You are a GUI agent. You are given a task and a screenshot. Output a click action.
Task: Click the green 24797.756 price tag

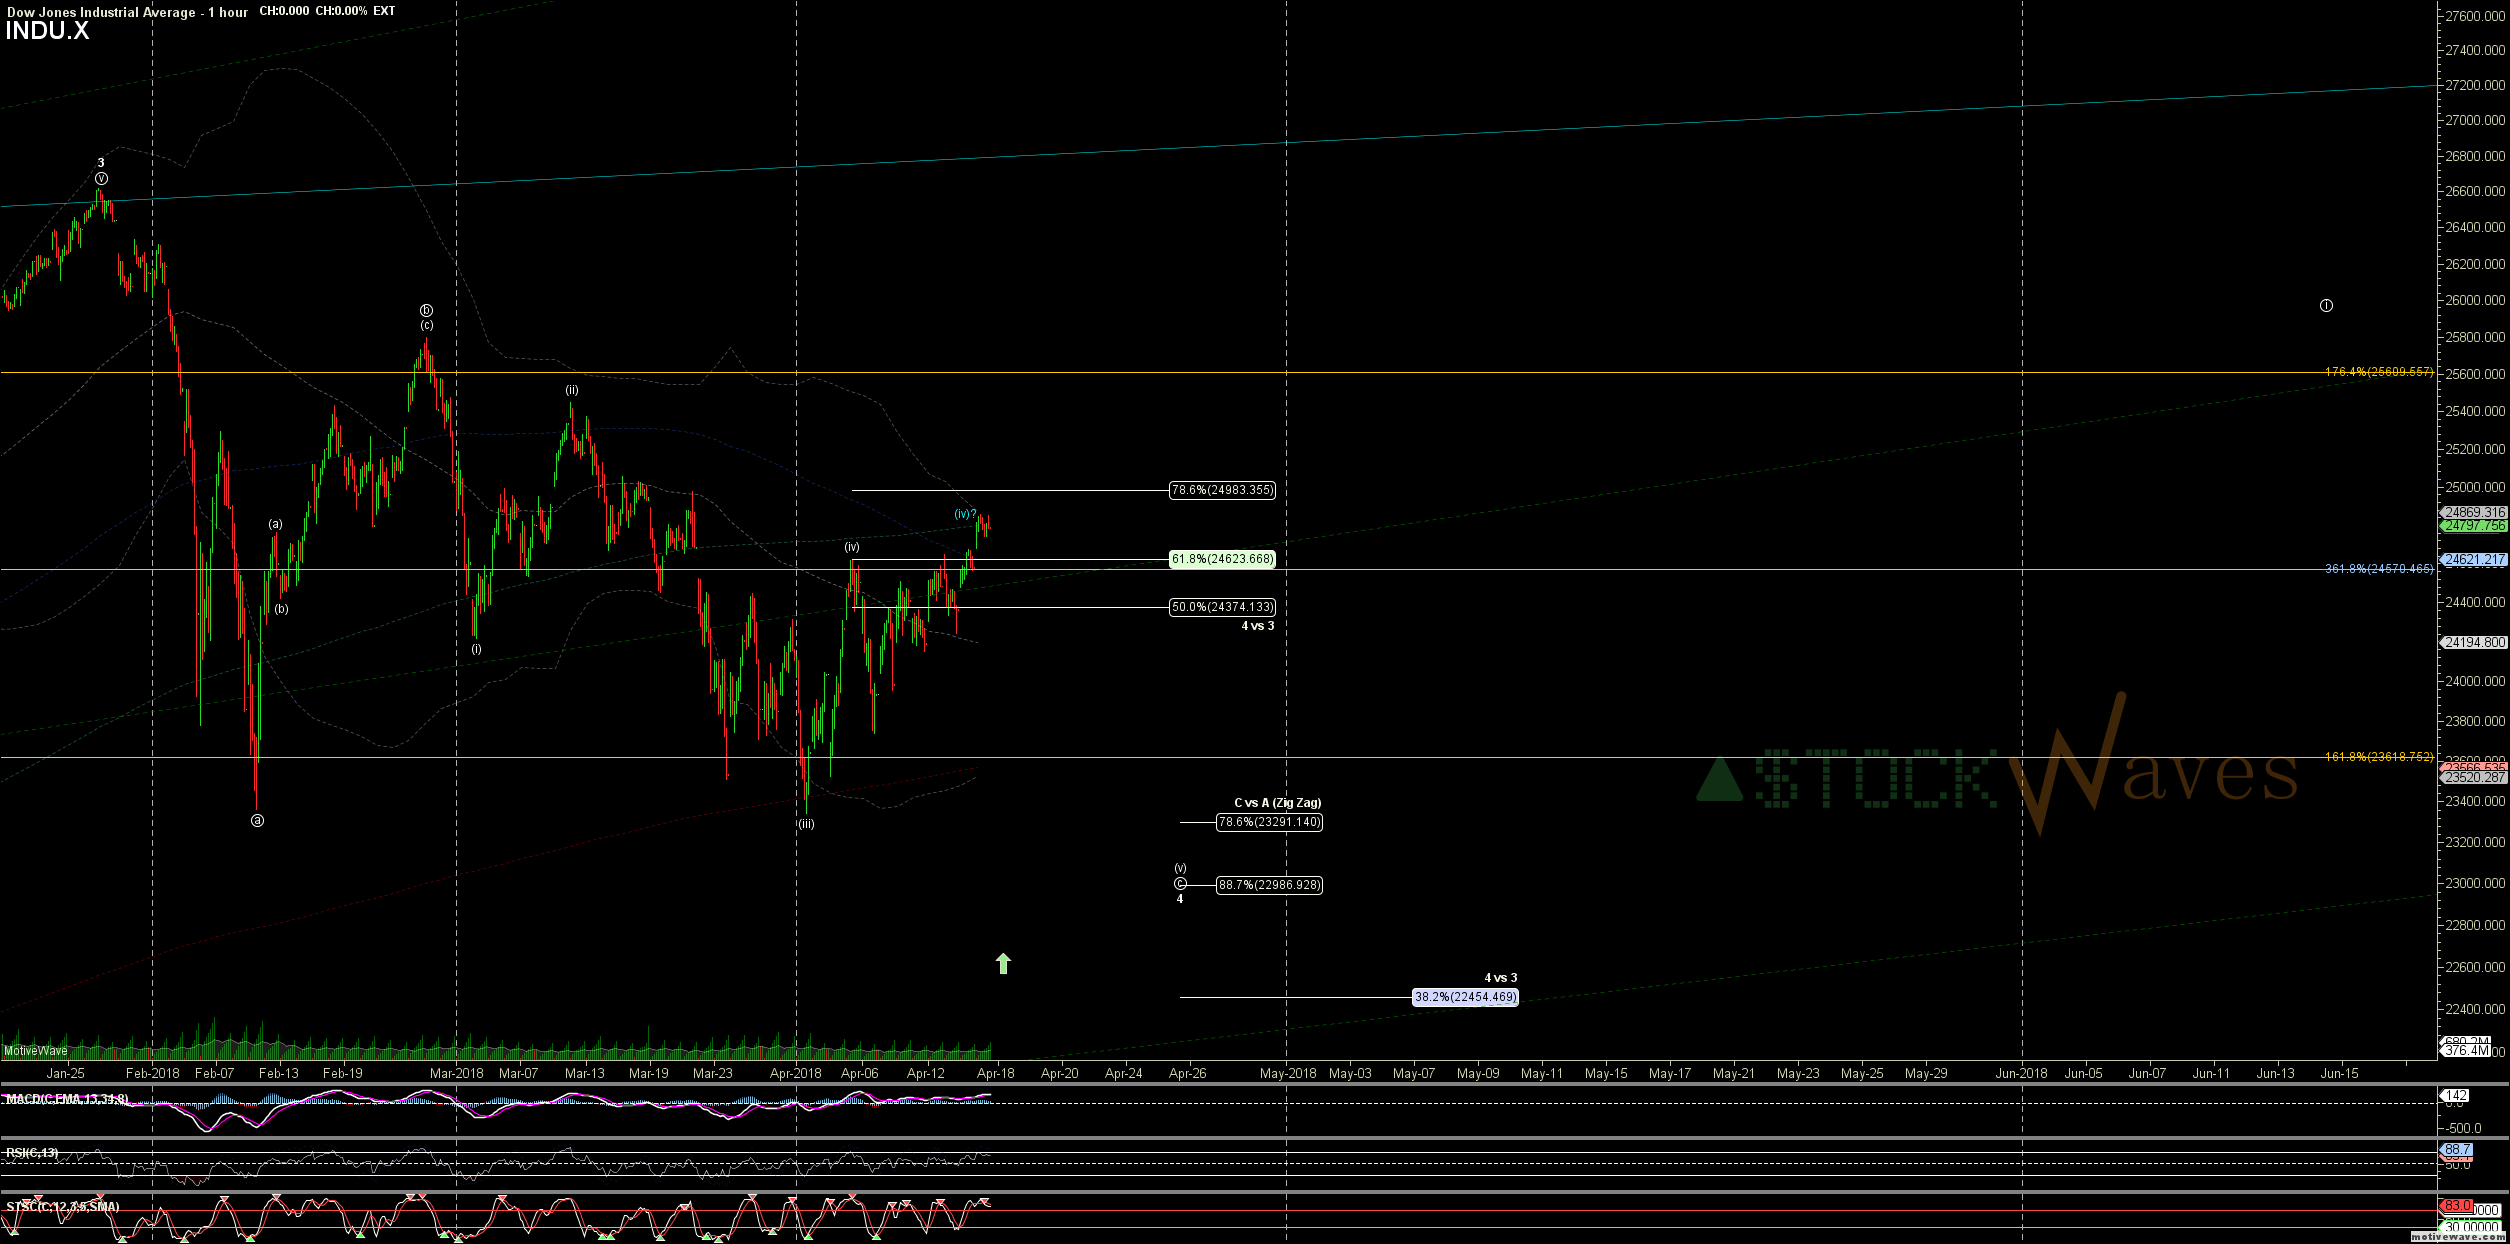tap(2474, 525)
